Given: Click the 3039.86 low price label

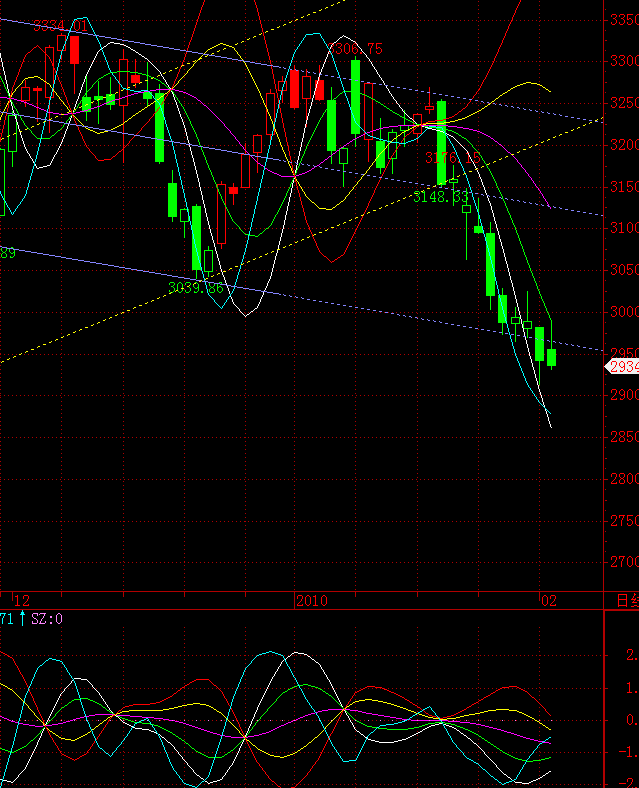Looking at the screenshot, I should click(195, 288).
